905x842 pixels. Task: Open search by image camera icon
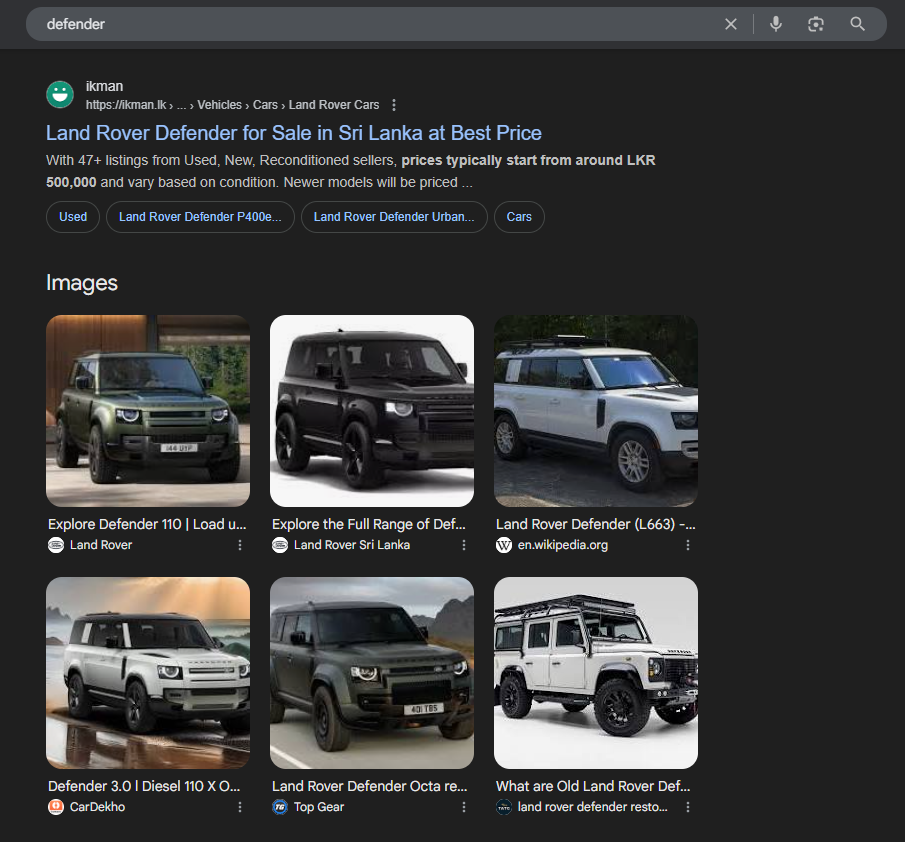pos(816,24)
